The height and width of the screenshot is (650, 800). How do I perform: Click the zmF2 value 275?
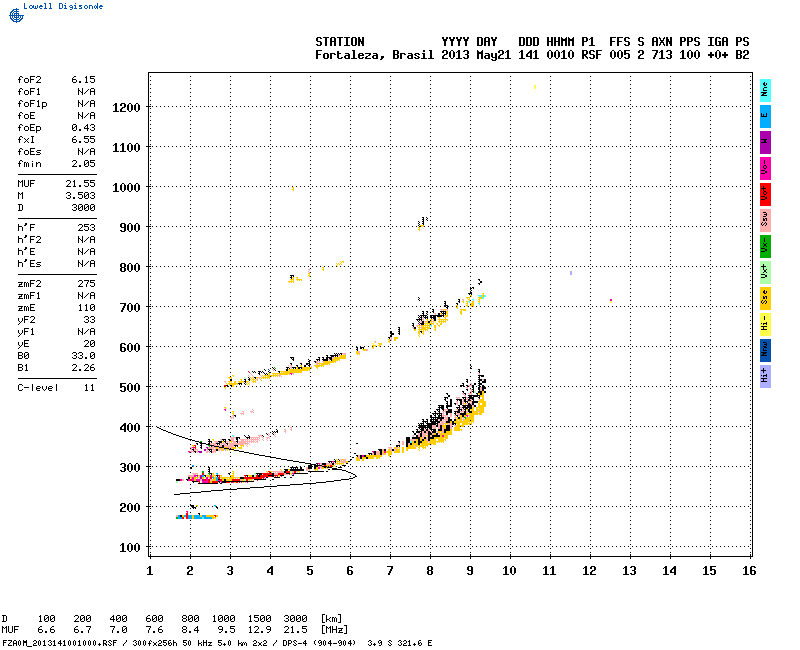86,284
